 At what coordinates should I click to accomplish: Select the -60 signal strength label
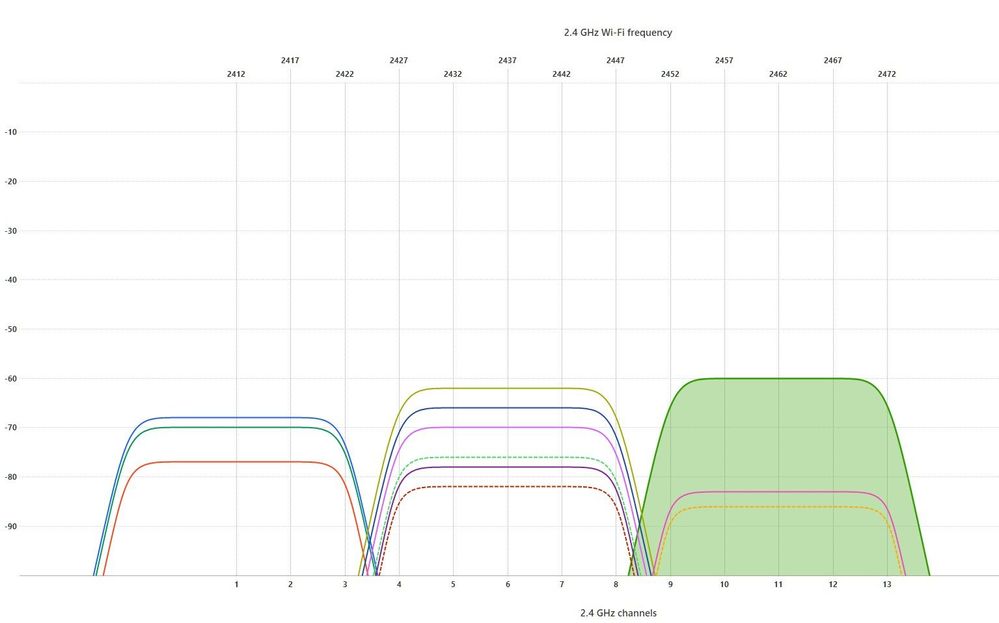(12, 379)
